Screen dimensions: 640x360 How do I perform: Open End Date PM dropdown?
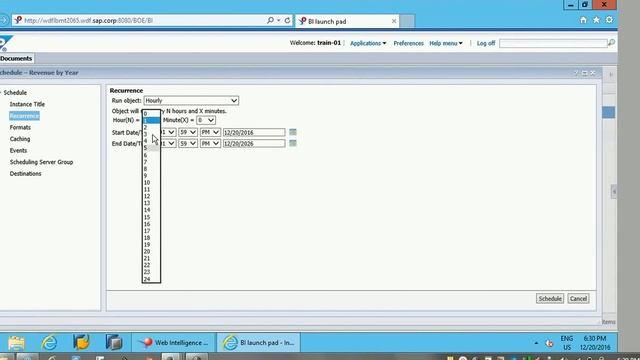click(x=210, y=143)
